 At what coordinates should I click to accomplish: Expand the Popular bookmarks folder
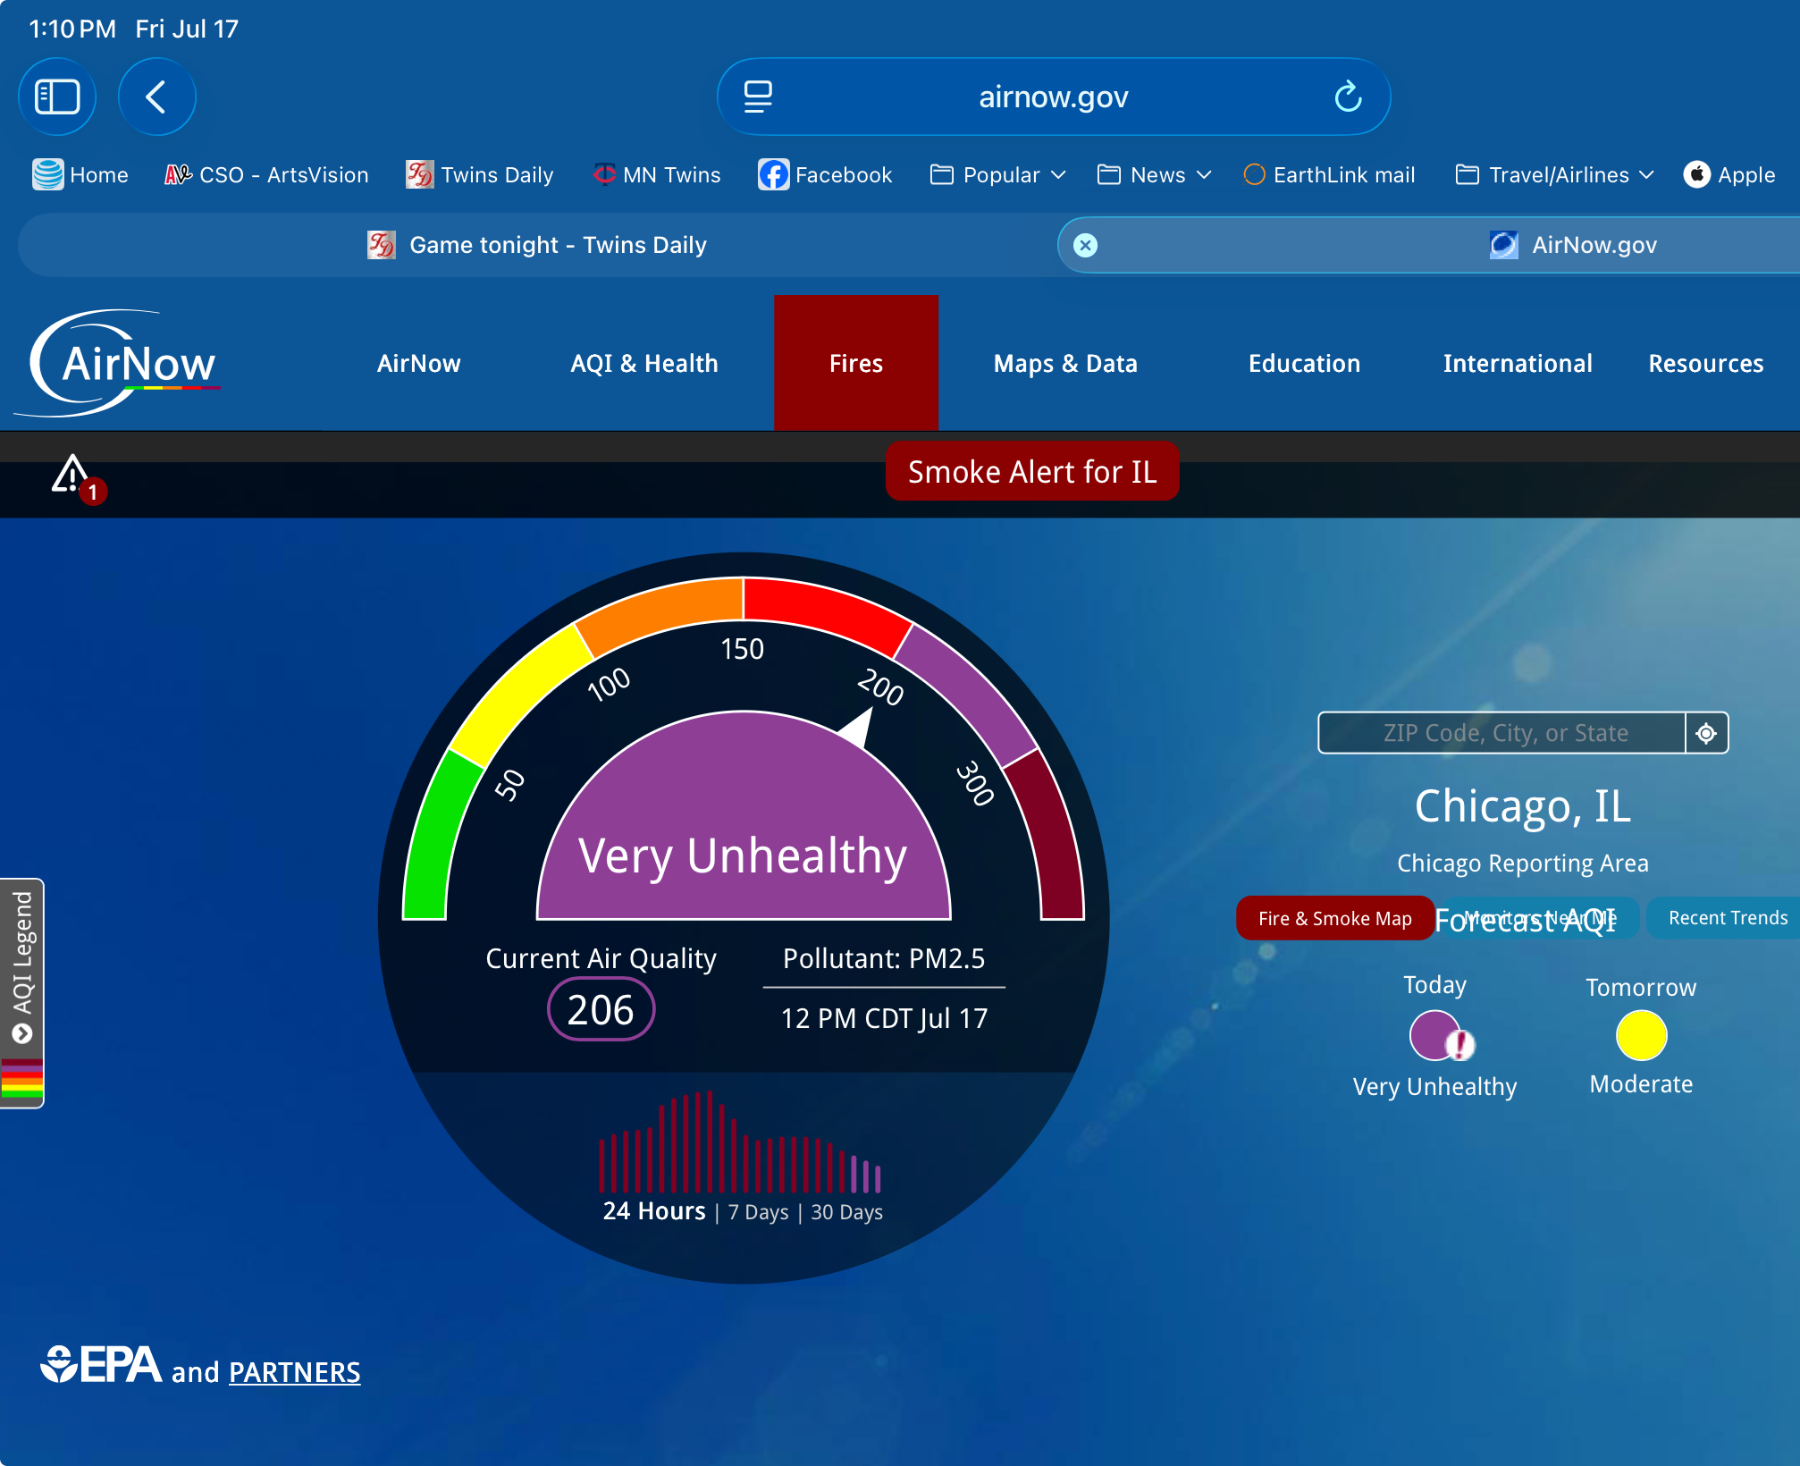[997, 175]
